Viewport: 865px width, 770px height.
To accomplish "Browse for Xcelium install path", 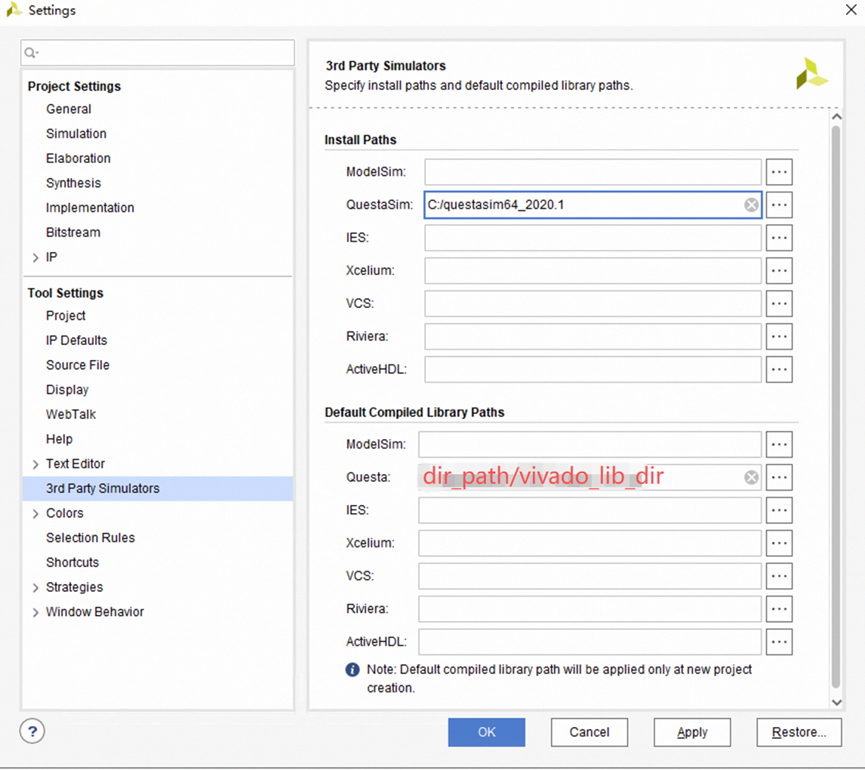I will [x=779, y=271].
